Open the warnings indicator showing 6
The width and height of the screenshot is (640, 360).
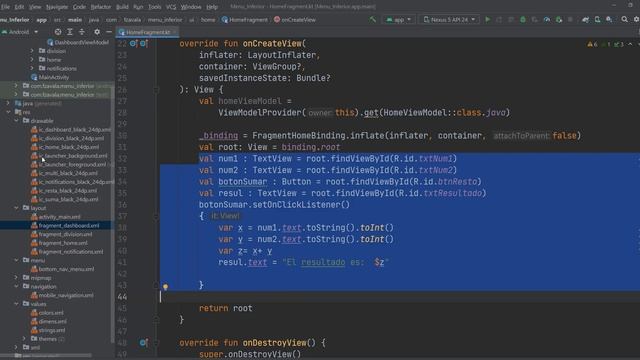click(x=592, y=44)
